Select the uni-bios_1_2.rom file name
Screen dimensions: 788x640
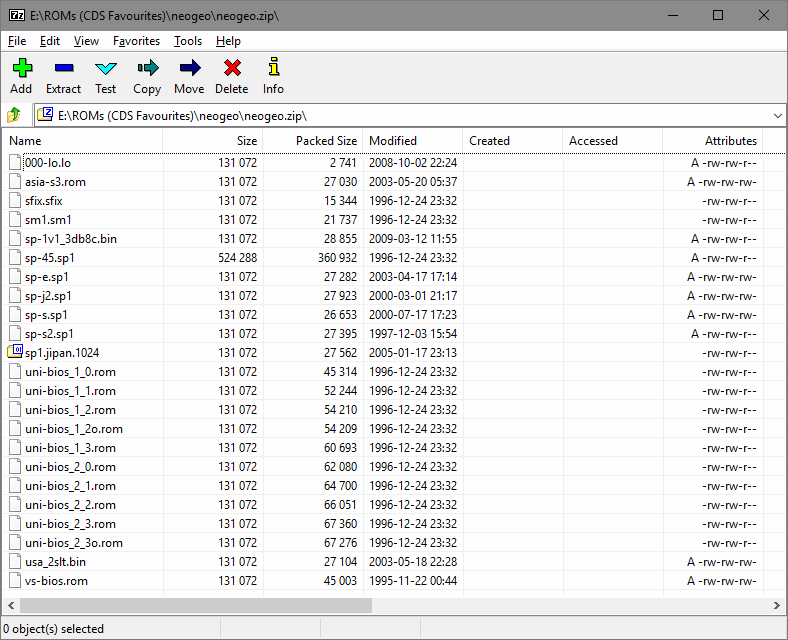[x=70, y=410]
